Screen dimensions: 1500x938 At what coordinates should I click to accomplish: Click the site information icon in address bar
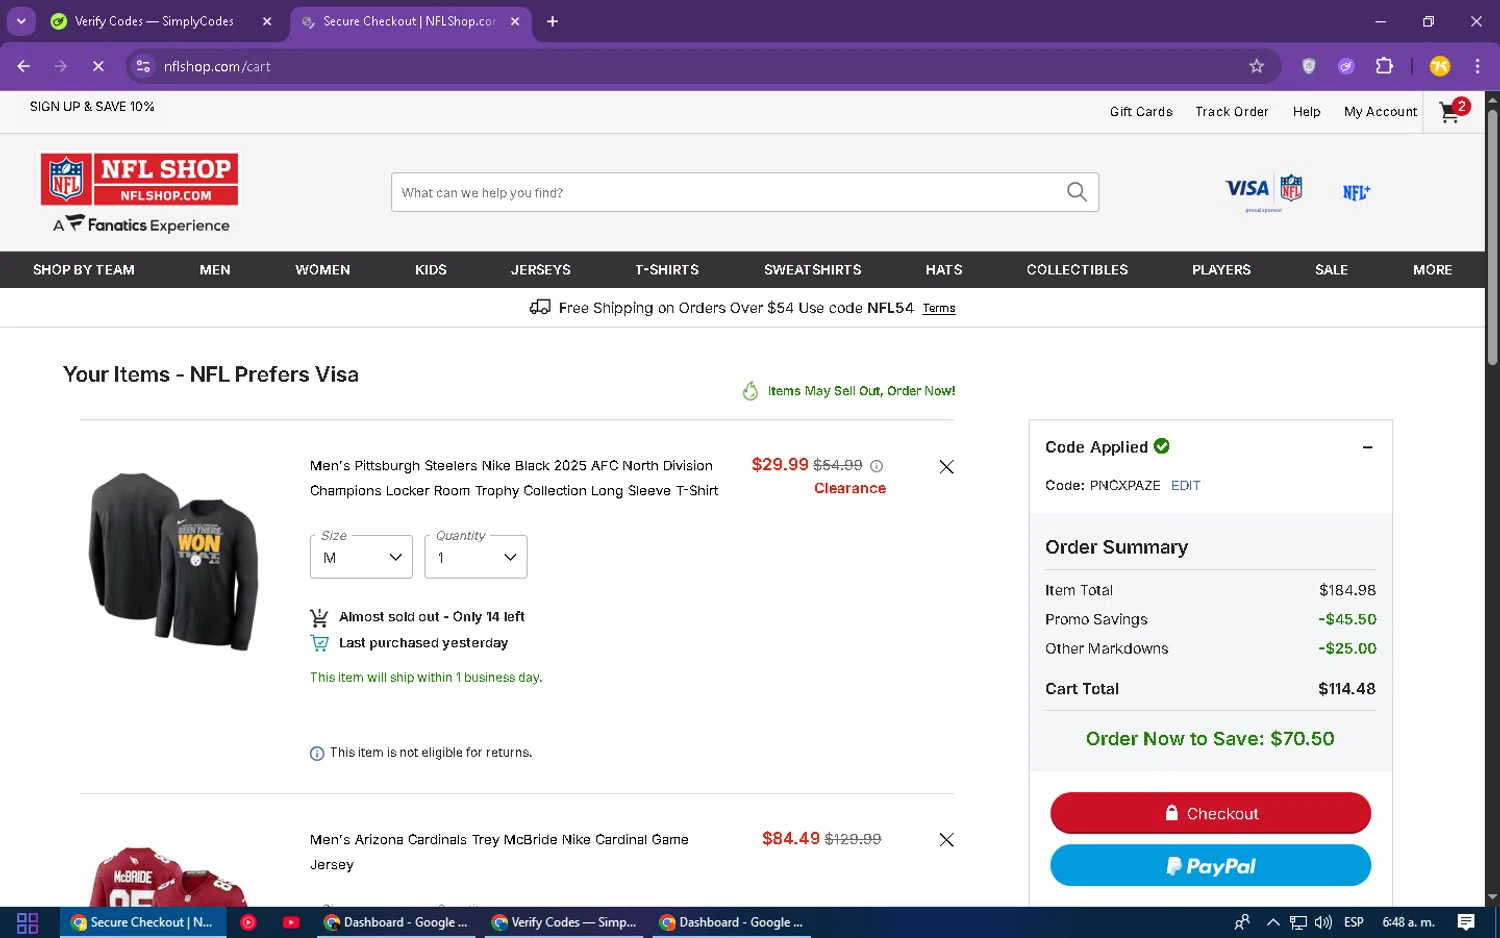(x=143, y=66)
